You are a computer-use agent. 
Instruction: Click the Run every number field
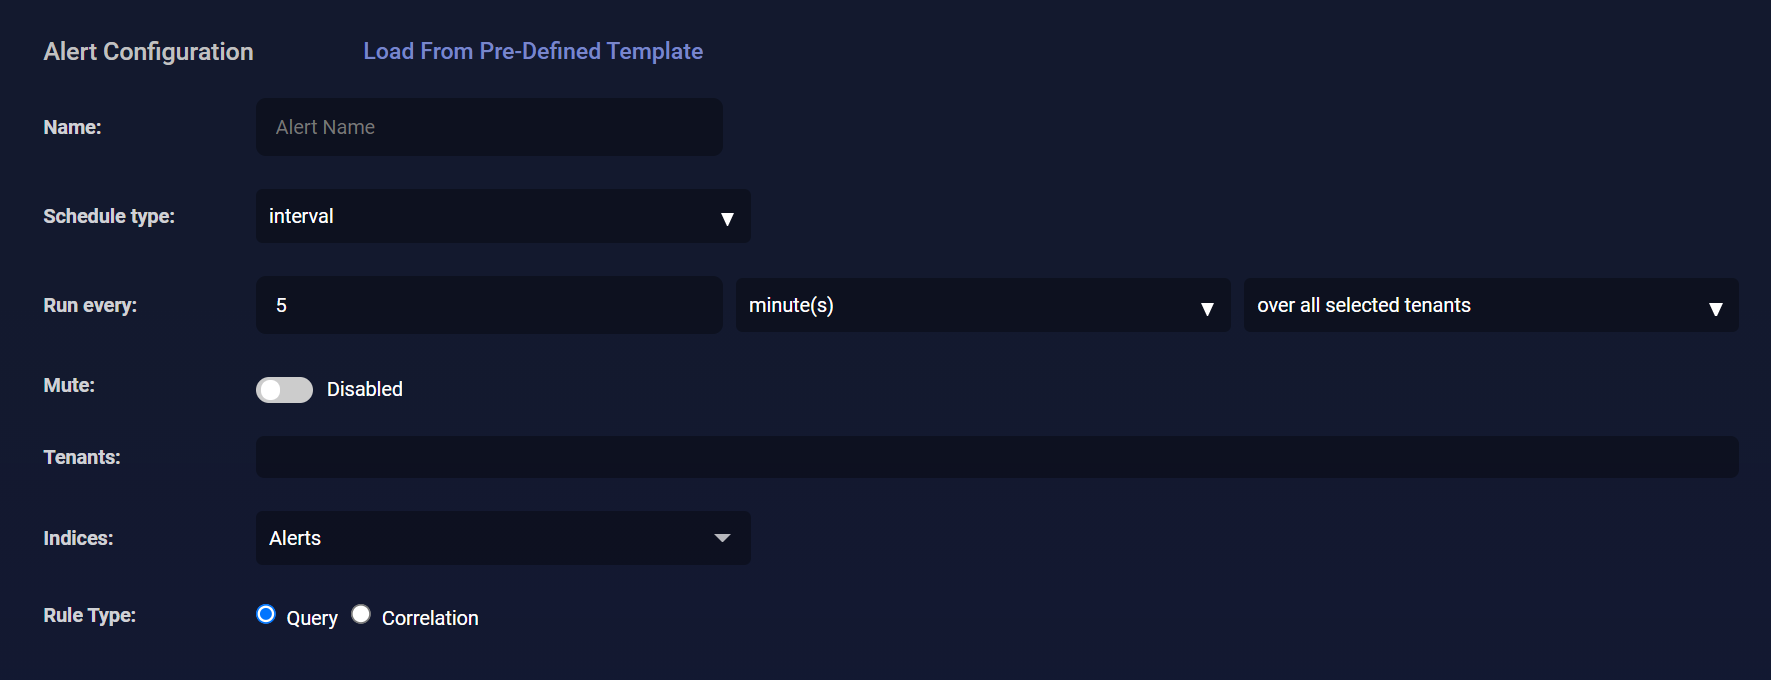tap(489, 305)
